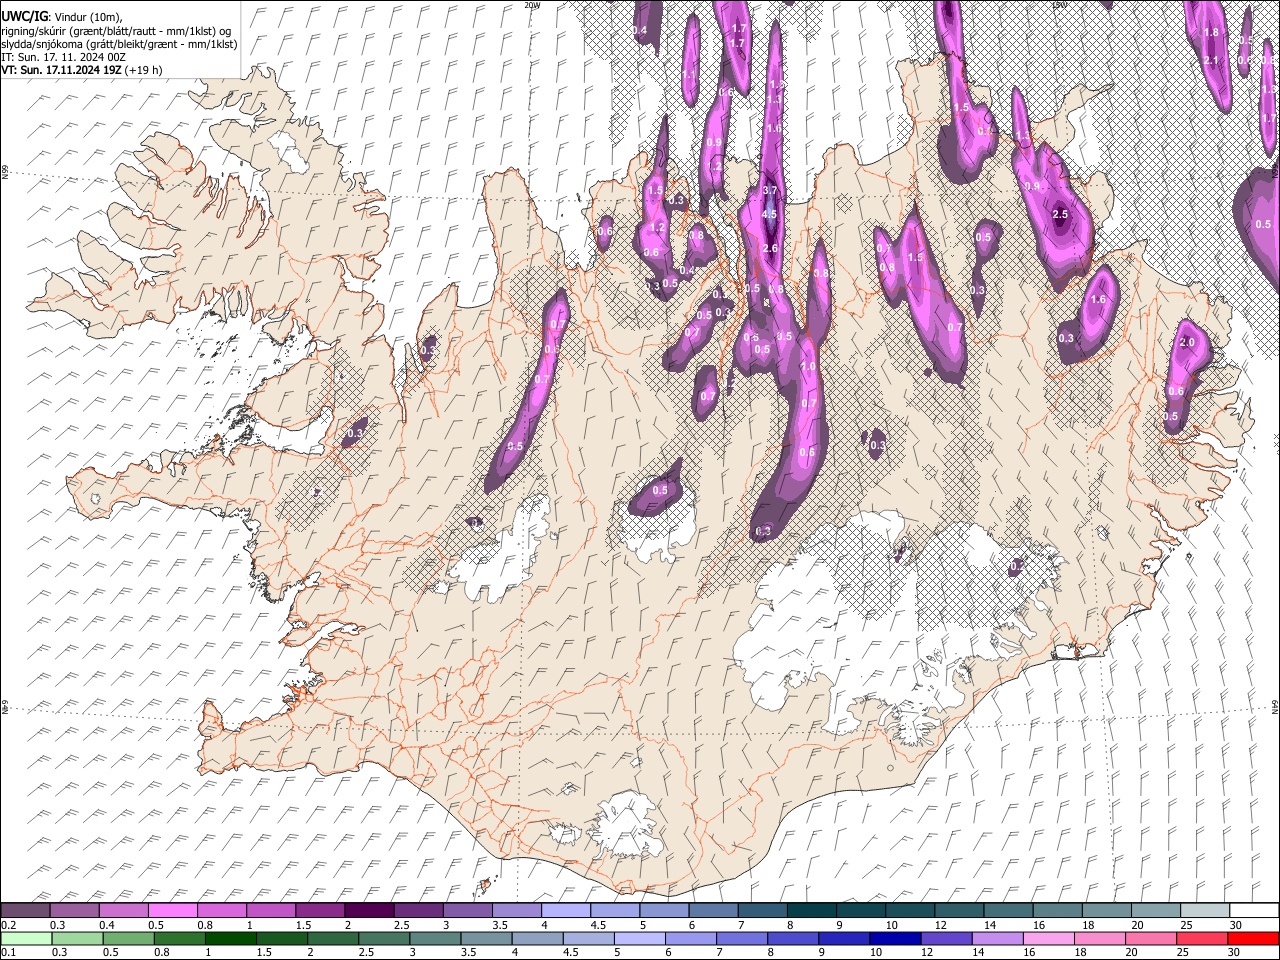This screenshot has width=1280, height=960.
Task: Click the '64N' latitude label on the right edge
Action: coord(1275,706)
